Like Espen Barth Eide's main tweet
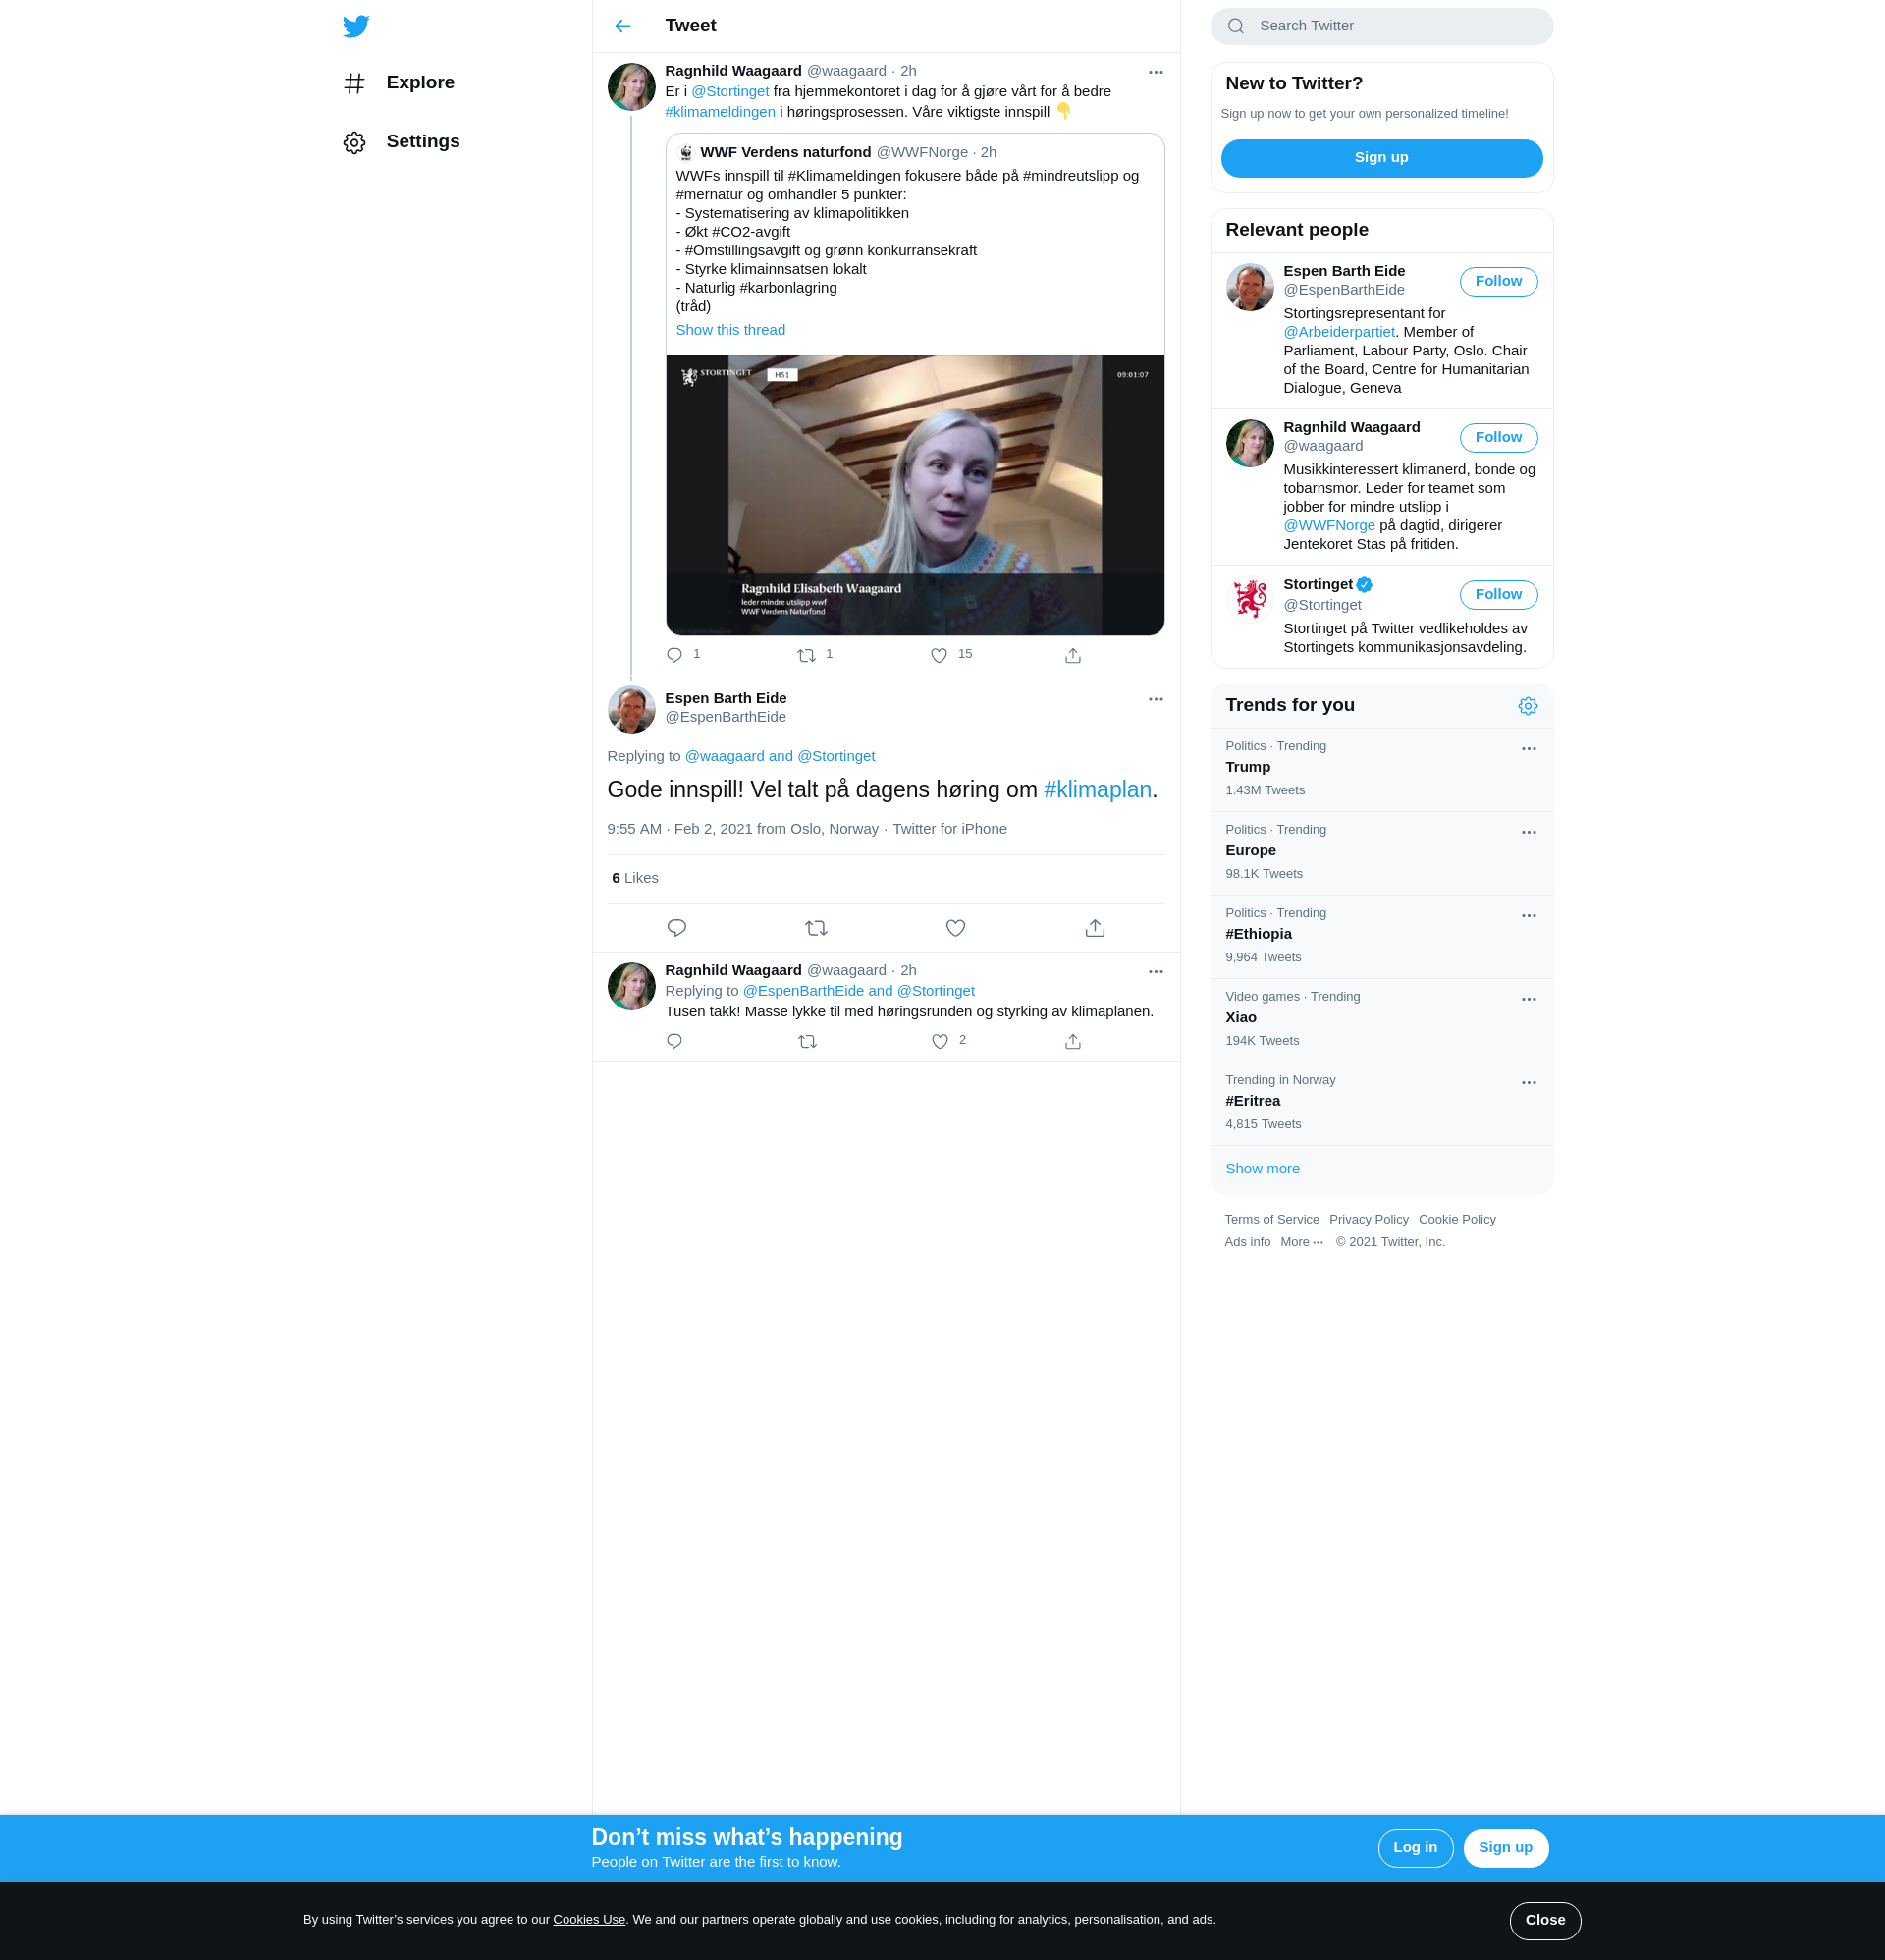The width and height of the screenshot is (1885, 1960). pyautogui.click(x=955, y=928)
